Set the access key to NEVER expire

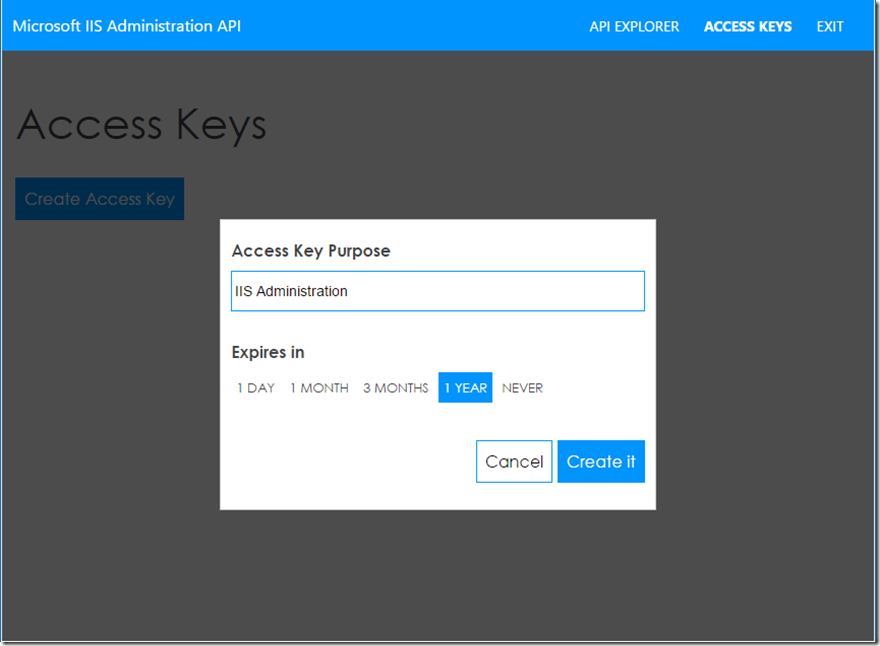click(522, 388)
